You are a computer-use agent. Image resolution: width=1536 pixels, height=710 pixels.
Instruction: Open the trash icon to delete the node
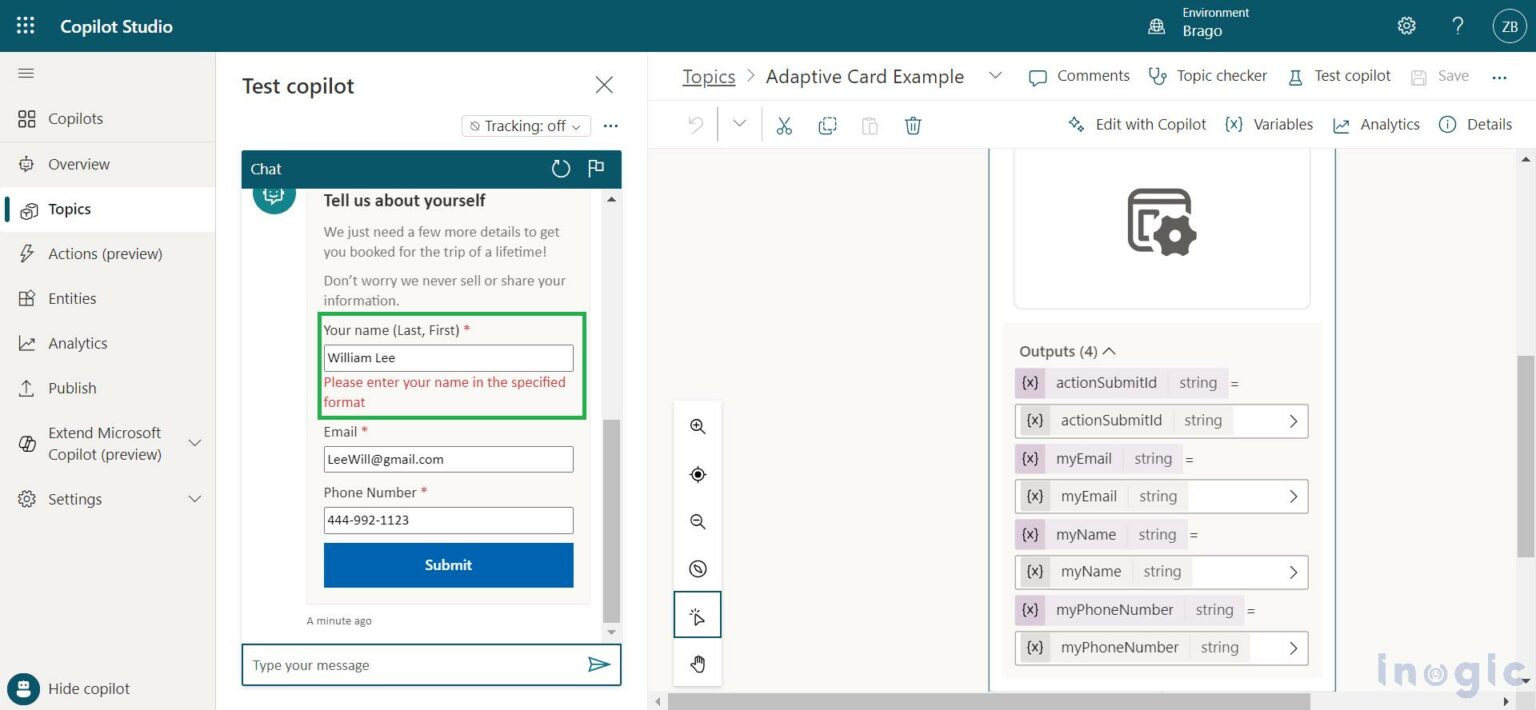912,125
